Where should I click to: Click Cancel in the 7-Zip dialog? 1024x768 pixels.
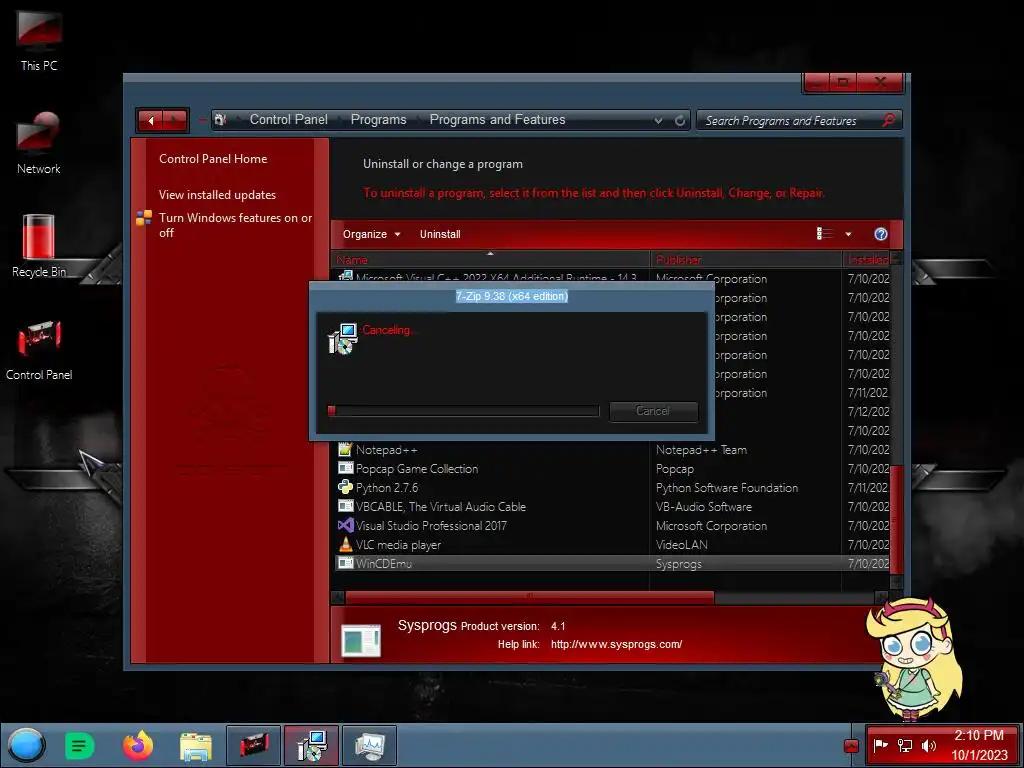(x=653, y=411)
